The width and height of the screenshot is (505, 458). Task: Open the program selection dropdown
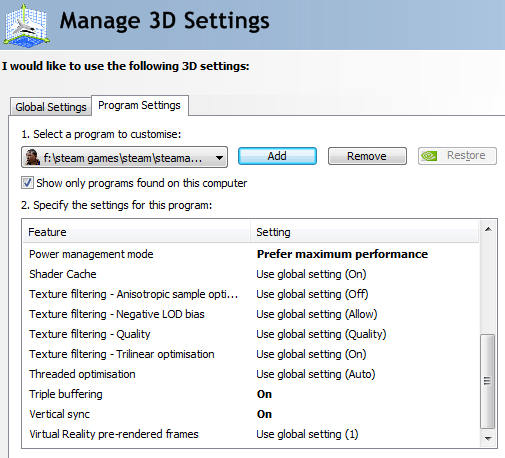coord(124,157)
